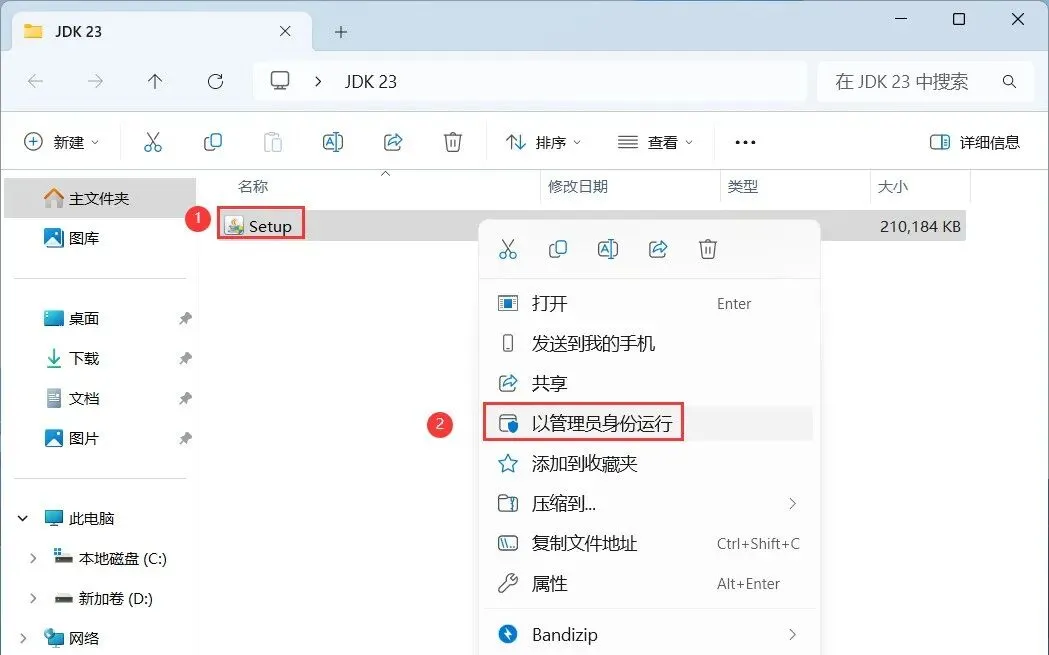Sort by the 名称 column header
Viewport: 1049px width, 655px height.
click(253, 187)
